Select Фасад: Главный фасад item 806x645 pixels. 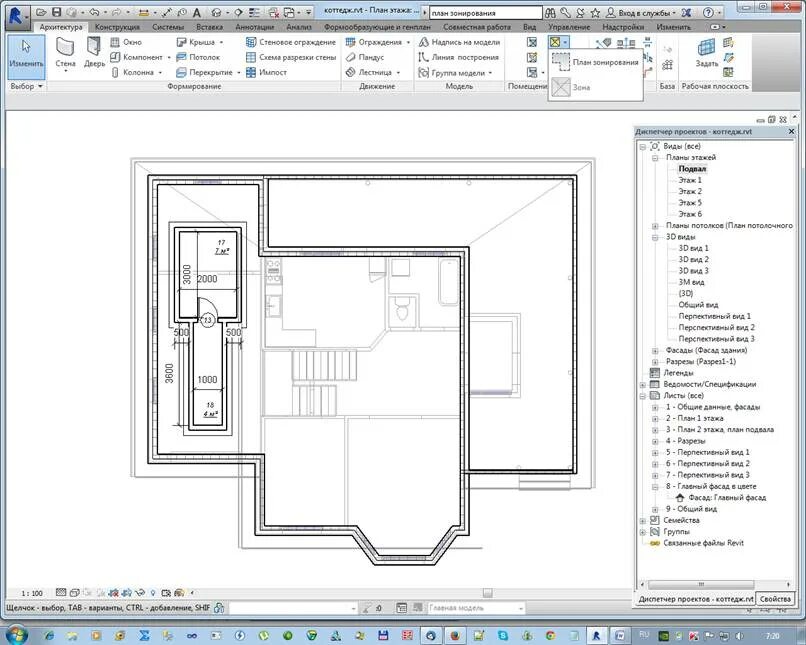tap(721, 497)
